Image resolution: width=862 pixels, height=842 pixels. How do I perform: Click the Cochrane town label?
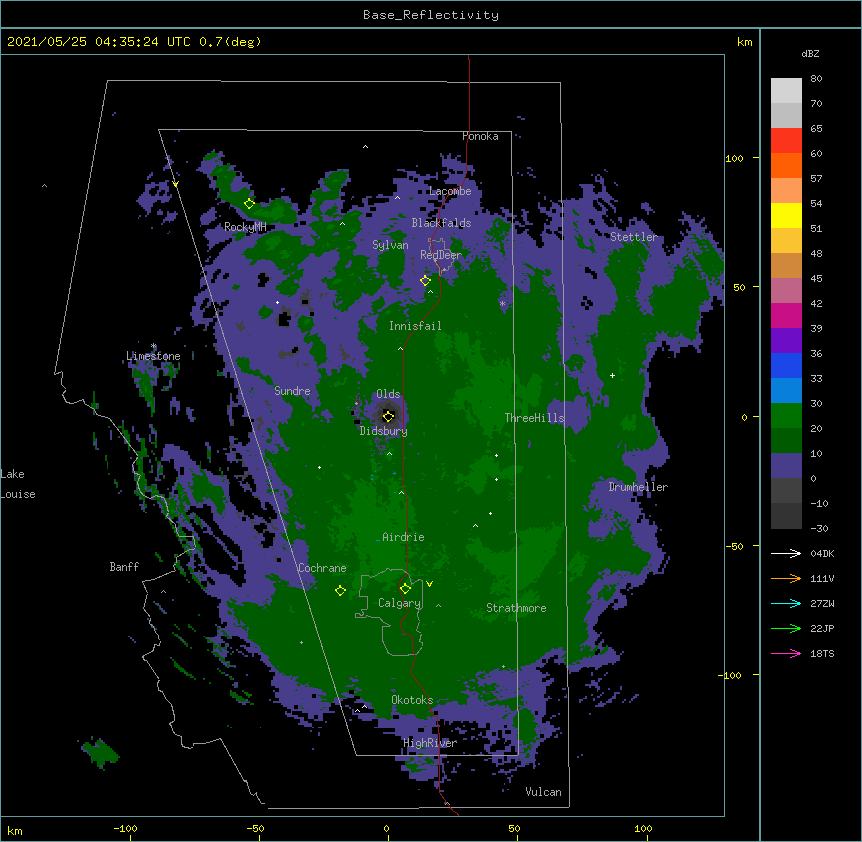[x=322, y=568]
